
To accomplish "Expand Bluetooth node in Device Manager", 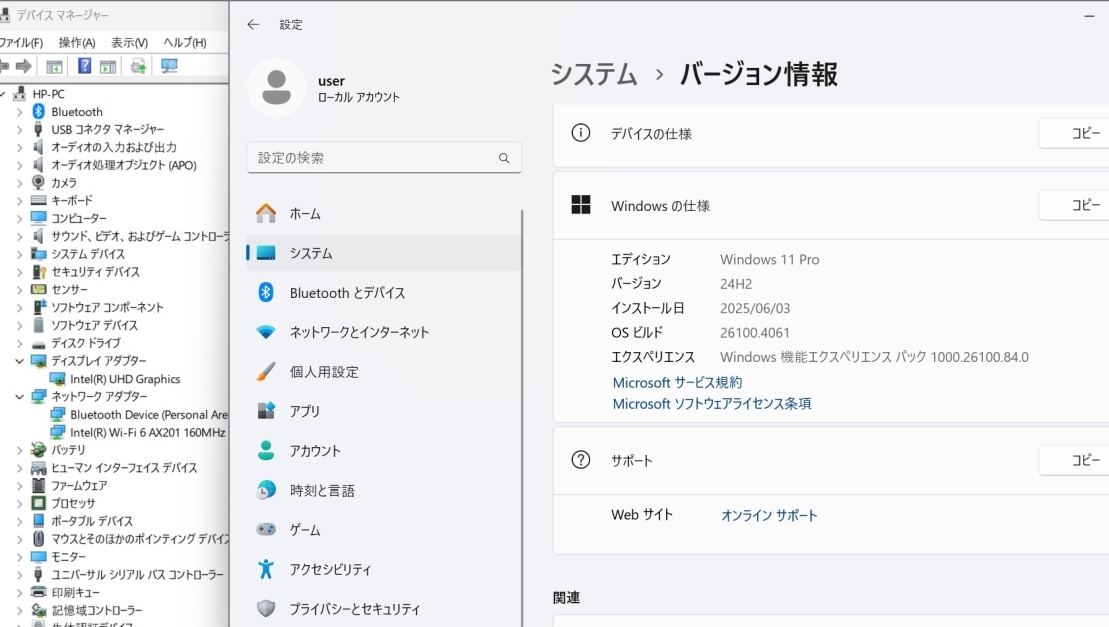I will (20, 112).
